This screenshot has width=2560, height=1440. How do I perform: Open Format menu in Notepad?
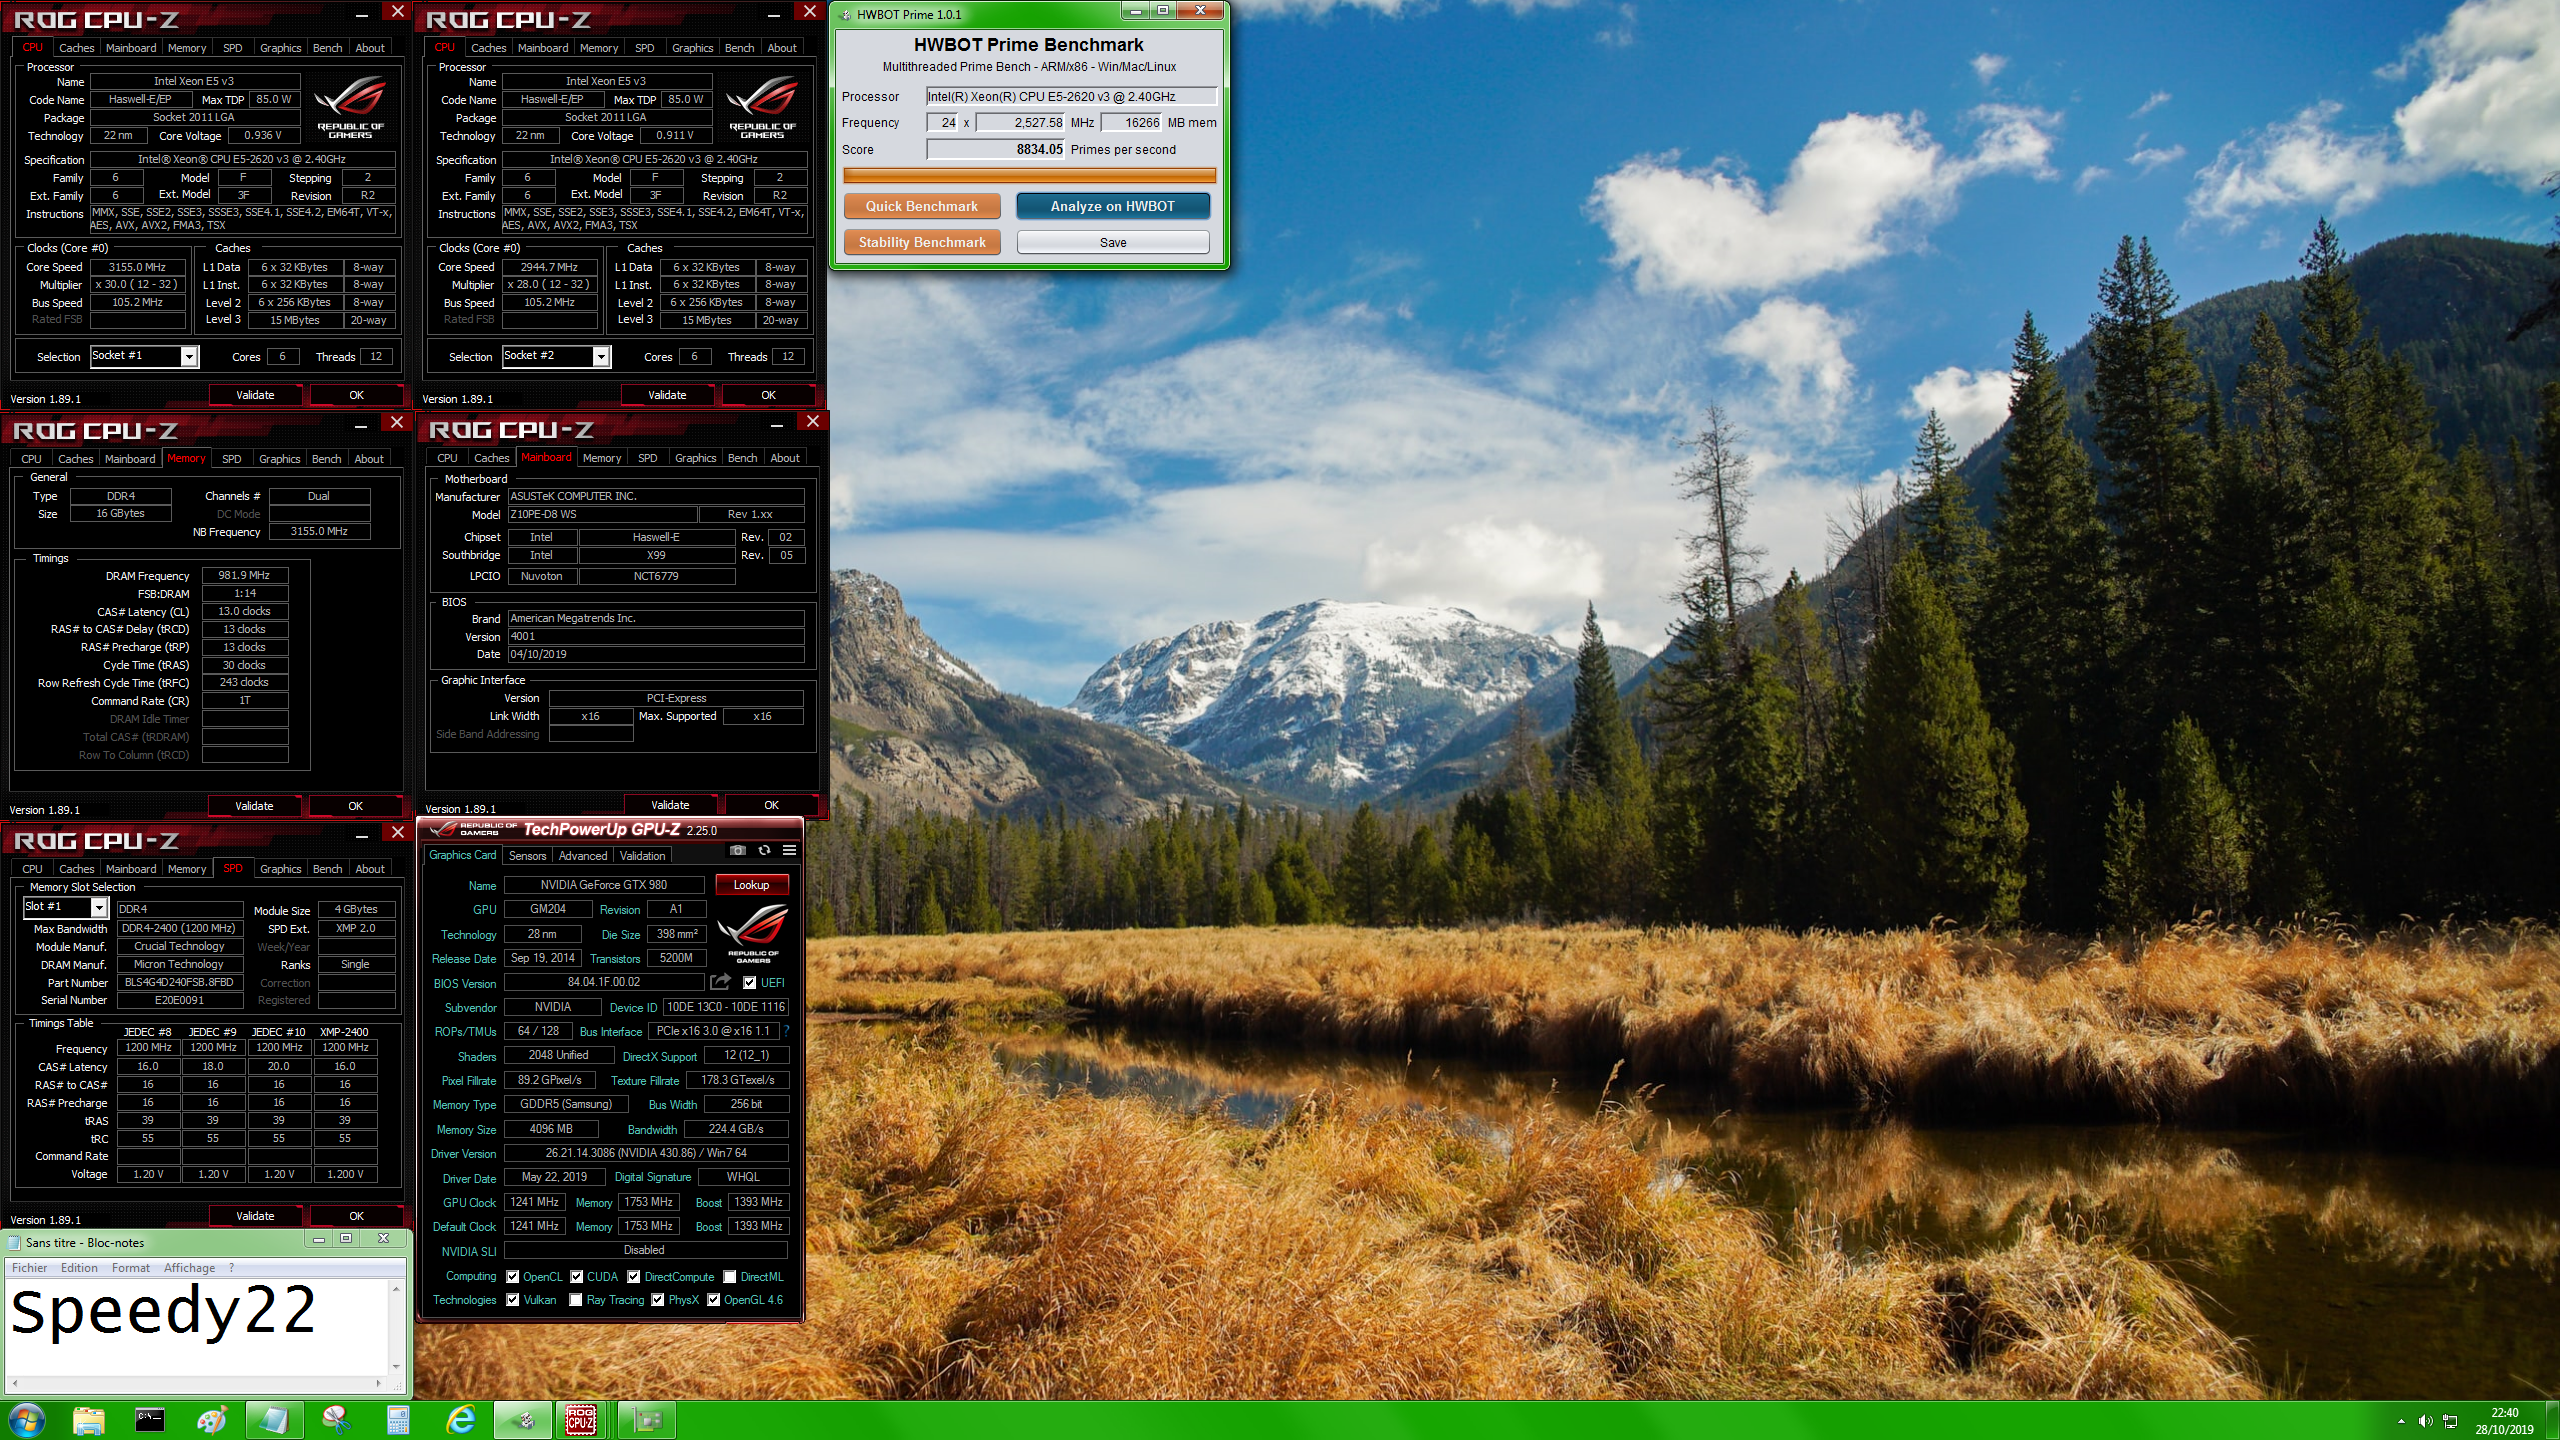tap(131, 1267)
